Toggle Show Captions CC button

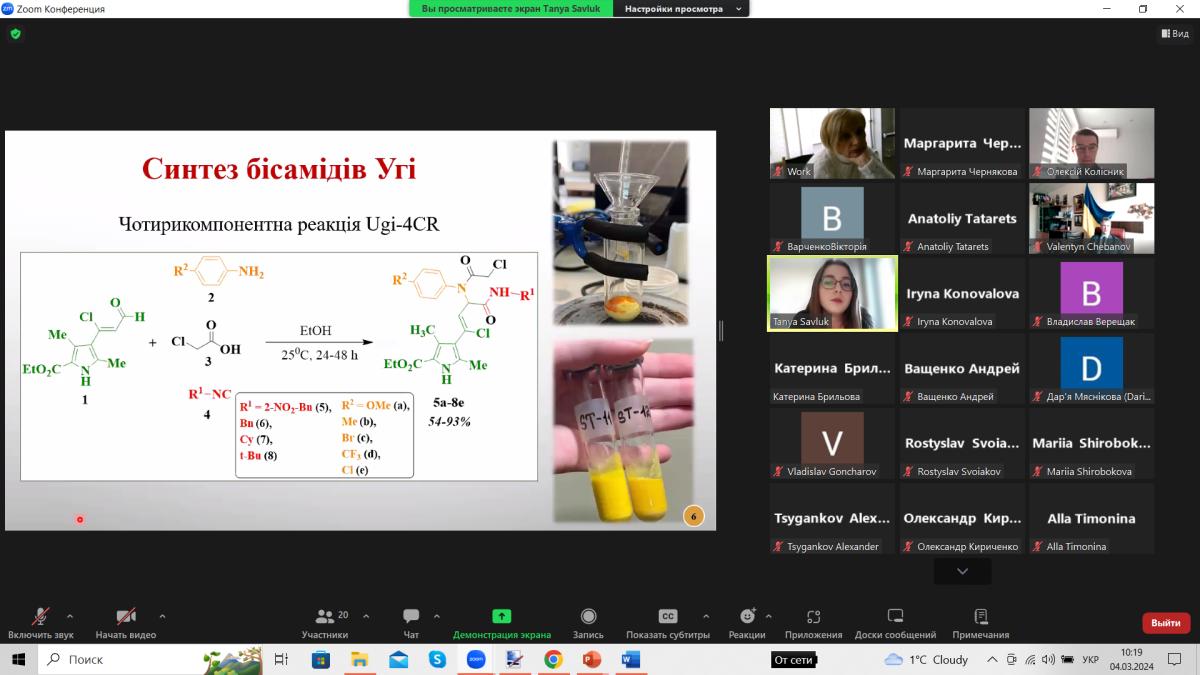coord(668,617)
